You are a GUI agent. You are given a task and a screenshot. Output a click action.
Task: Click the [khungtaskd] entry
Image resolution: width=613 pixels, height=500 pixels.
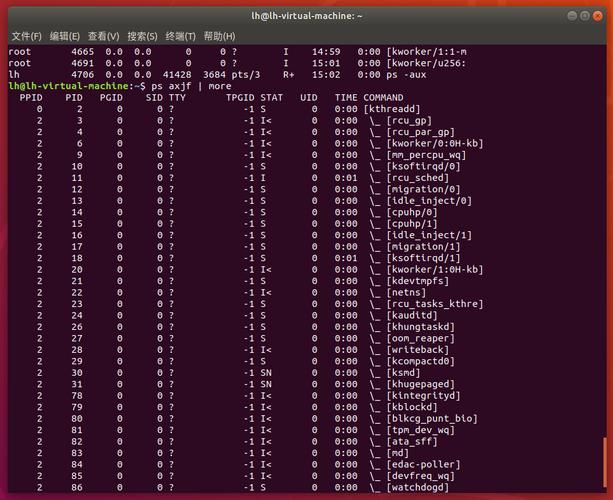point(420,327)
